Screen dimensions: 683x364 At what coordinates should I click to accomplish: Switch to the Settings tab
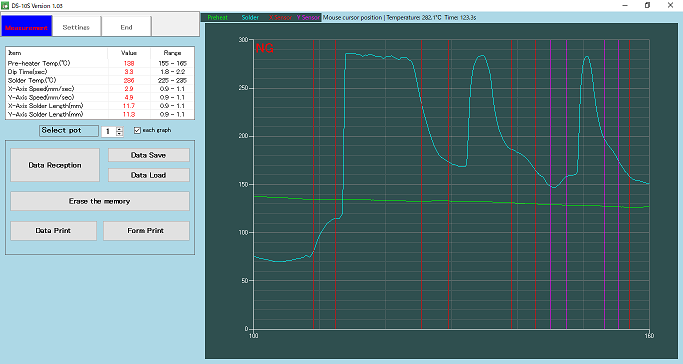[76, 27]
